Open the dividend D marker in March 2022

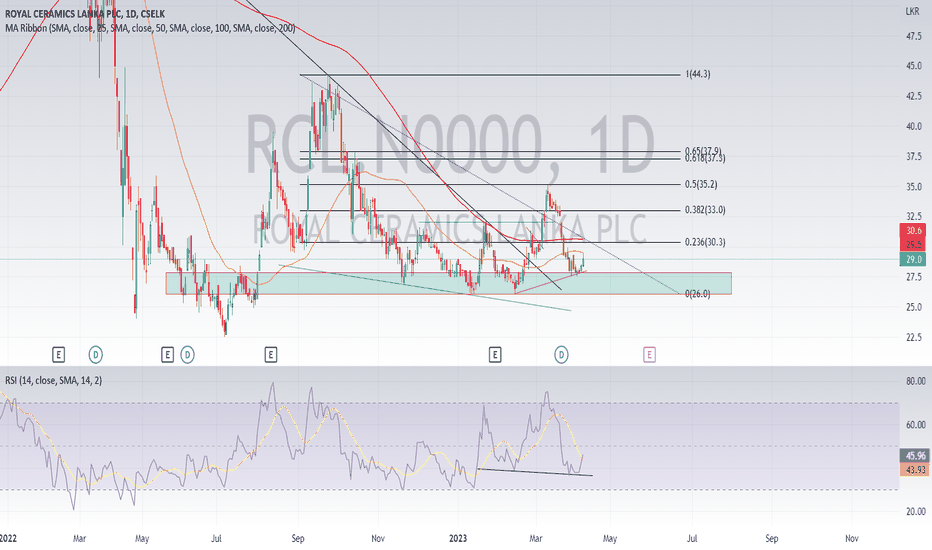coord(95,355)
